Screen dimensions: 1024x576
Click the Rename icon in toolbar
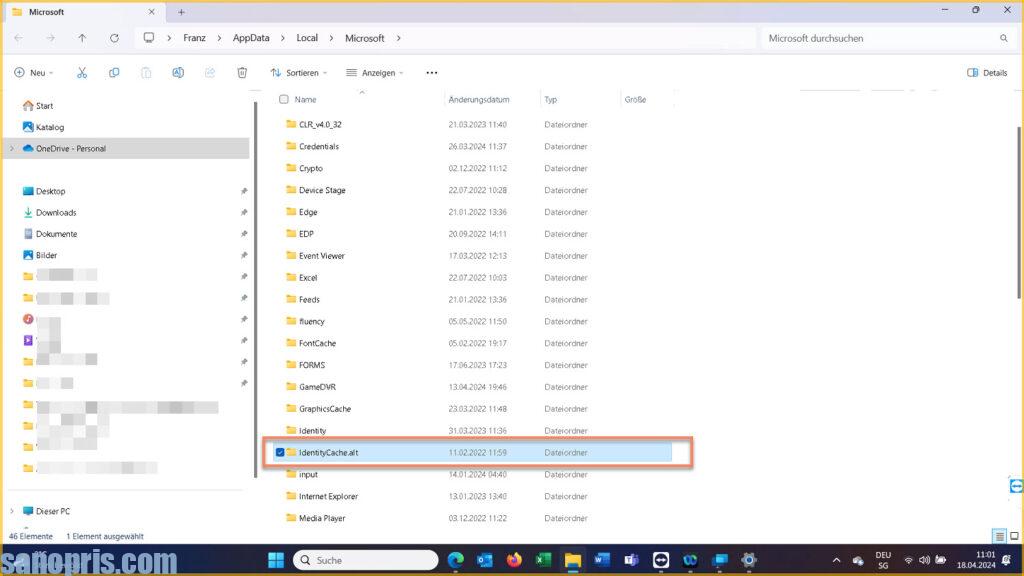pos(178,73)
